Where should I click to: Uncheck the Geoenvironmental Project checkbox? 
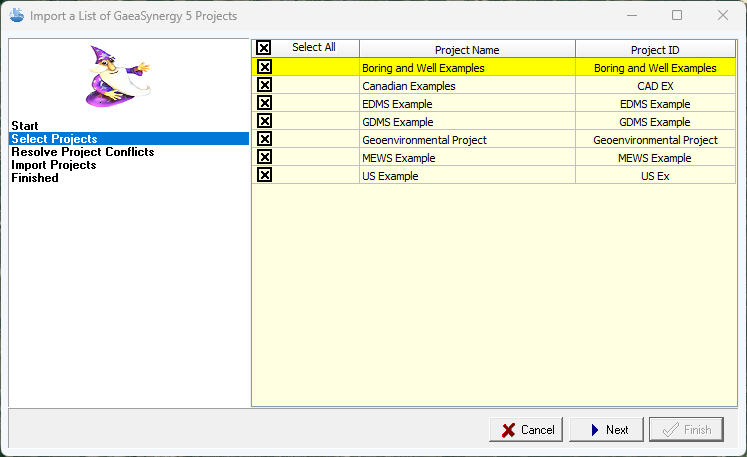click(264, 139)
